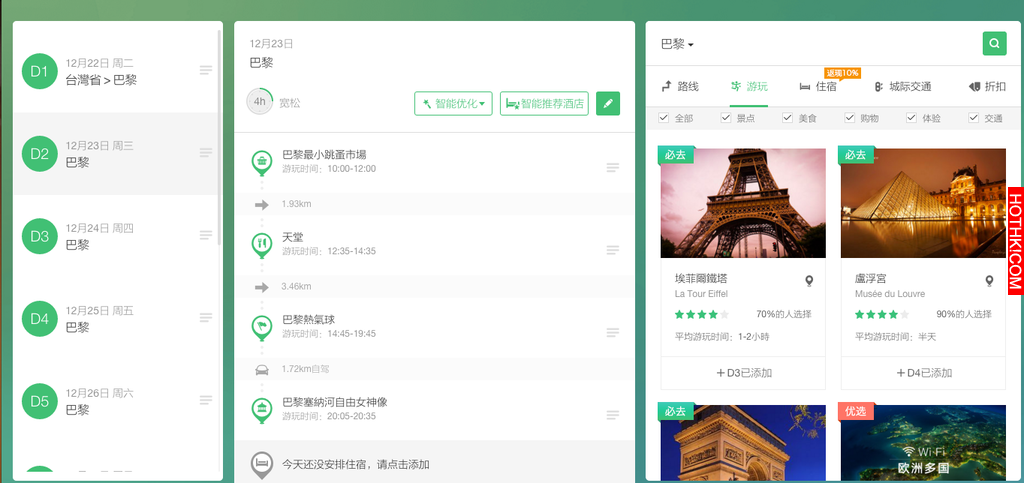The width and height of the screenshot is (1024, 483).
Task: Toggle the 交通 checkbox
Action: pyautogui.click(x=974, y=117)
